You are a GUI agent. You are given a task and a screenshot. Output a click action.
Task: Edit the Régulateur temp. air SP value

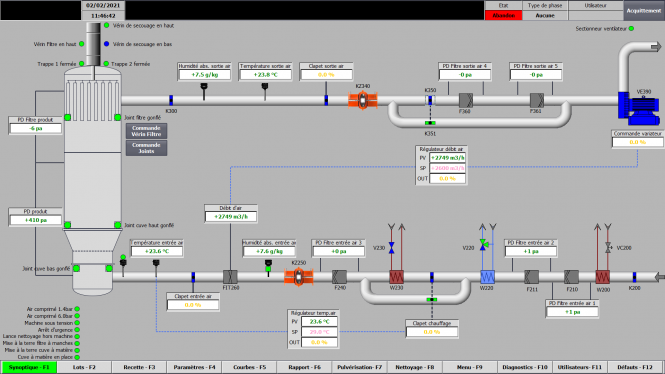319,332
